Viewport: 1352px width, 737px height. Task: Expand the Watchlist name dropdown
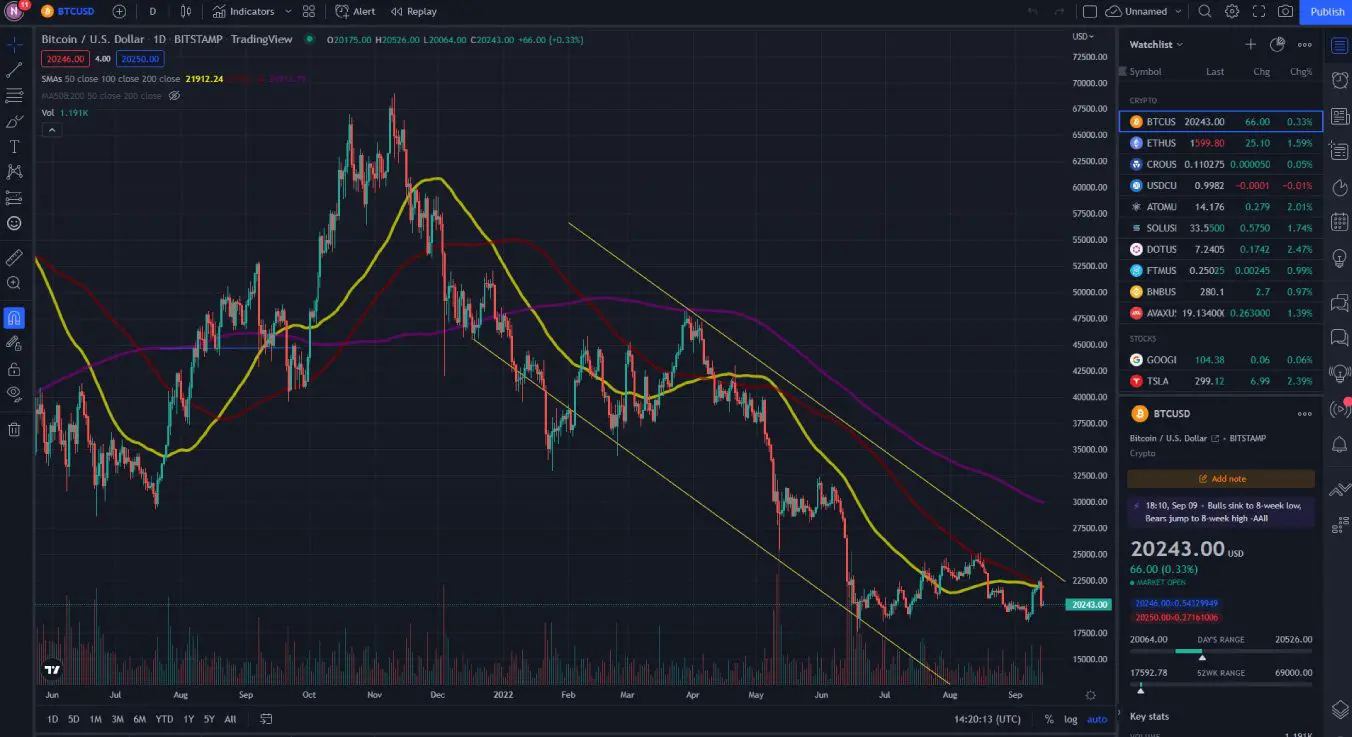(x=1156, y=44)
